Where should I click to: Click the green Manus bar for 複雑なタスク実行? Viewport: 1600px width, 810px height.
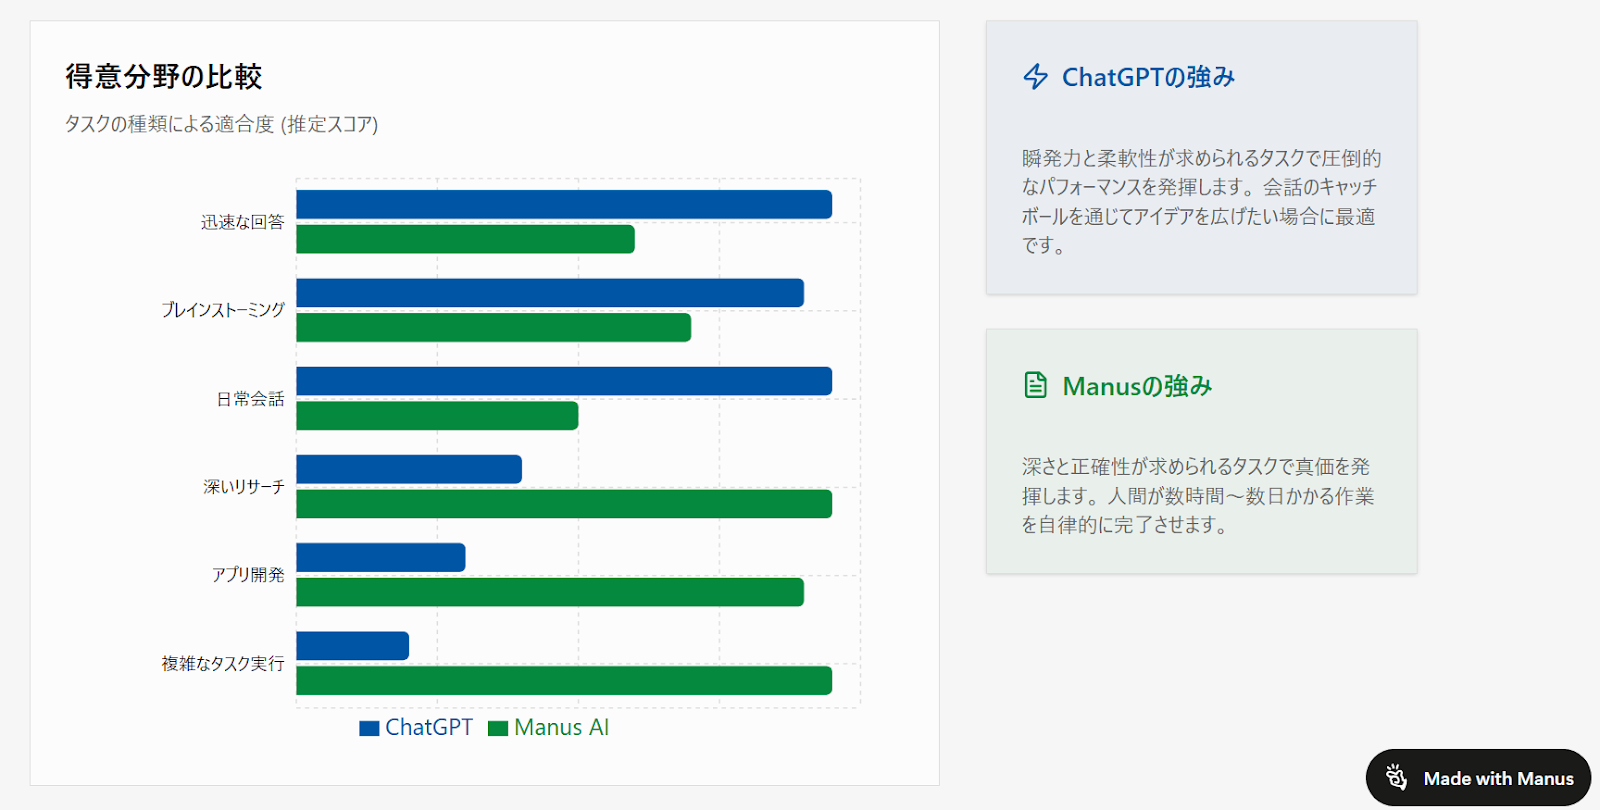click(564, 680)
